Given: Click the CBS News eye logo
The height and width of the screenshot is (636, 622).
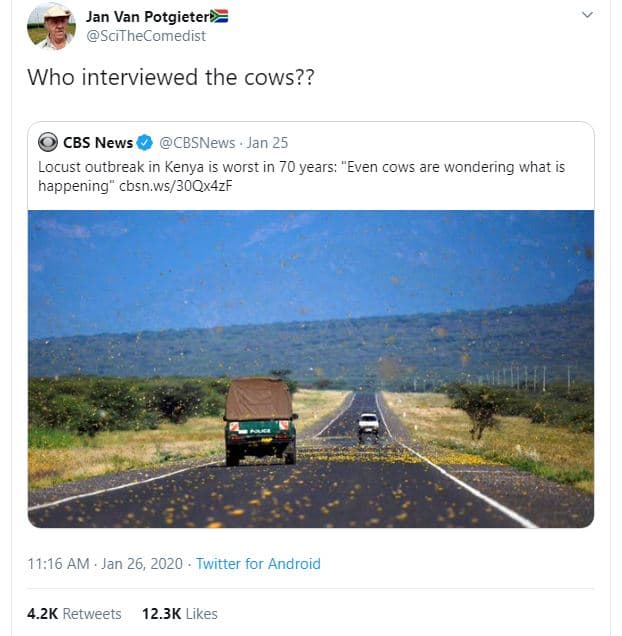Looking at the screenshot, I should click(48, 142).
